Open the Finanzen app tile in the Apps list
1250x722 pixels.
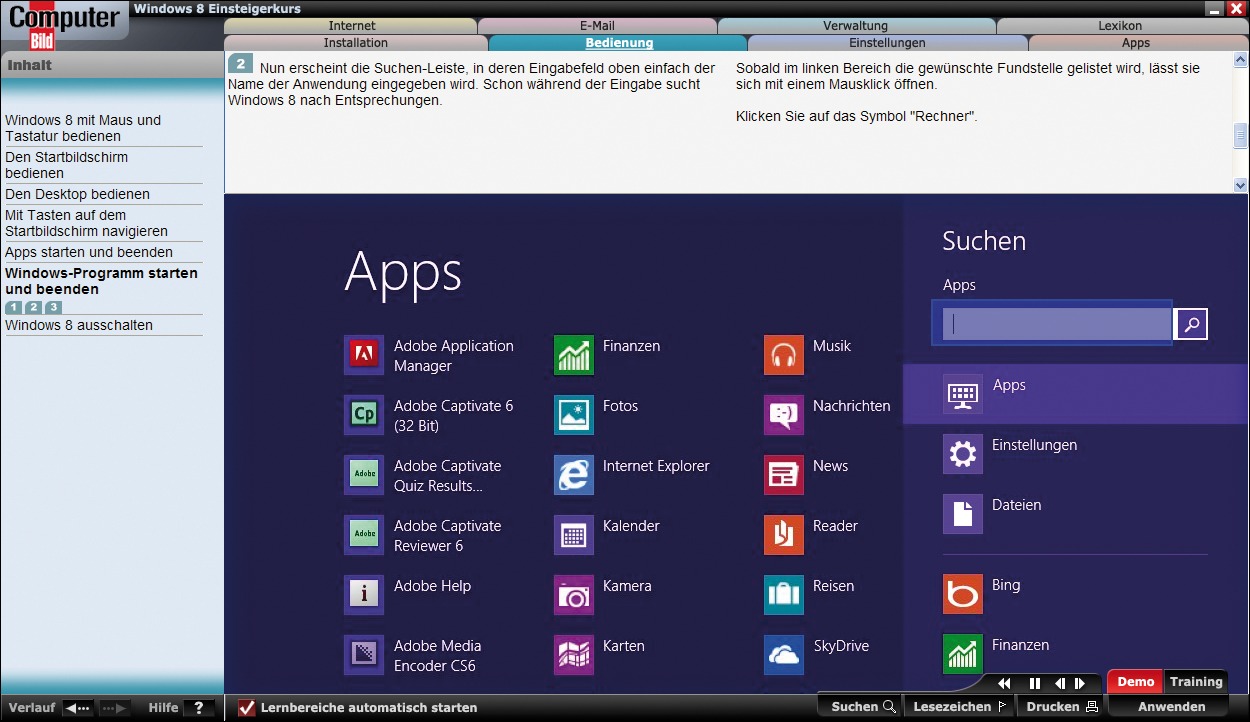[x=573, y=355]
